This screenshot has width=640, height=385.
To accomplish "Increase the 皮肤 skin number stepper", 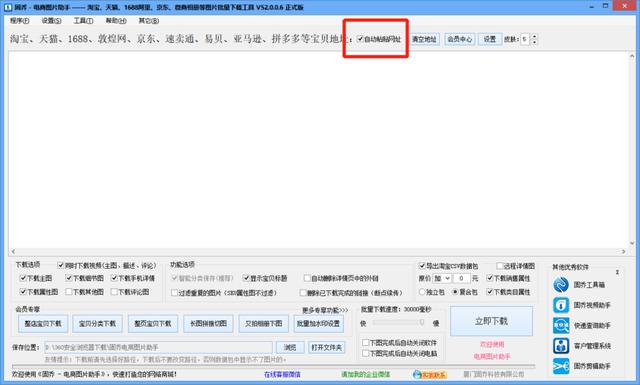I will [534, 37].
